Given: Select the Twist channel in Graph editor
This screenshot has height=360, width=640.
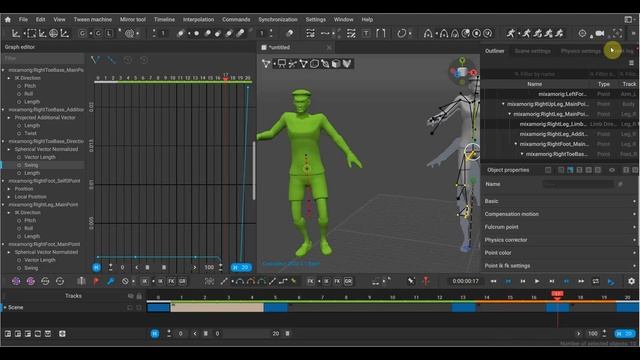Looking at the screenshot, I should coord(30,133).
